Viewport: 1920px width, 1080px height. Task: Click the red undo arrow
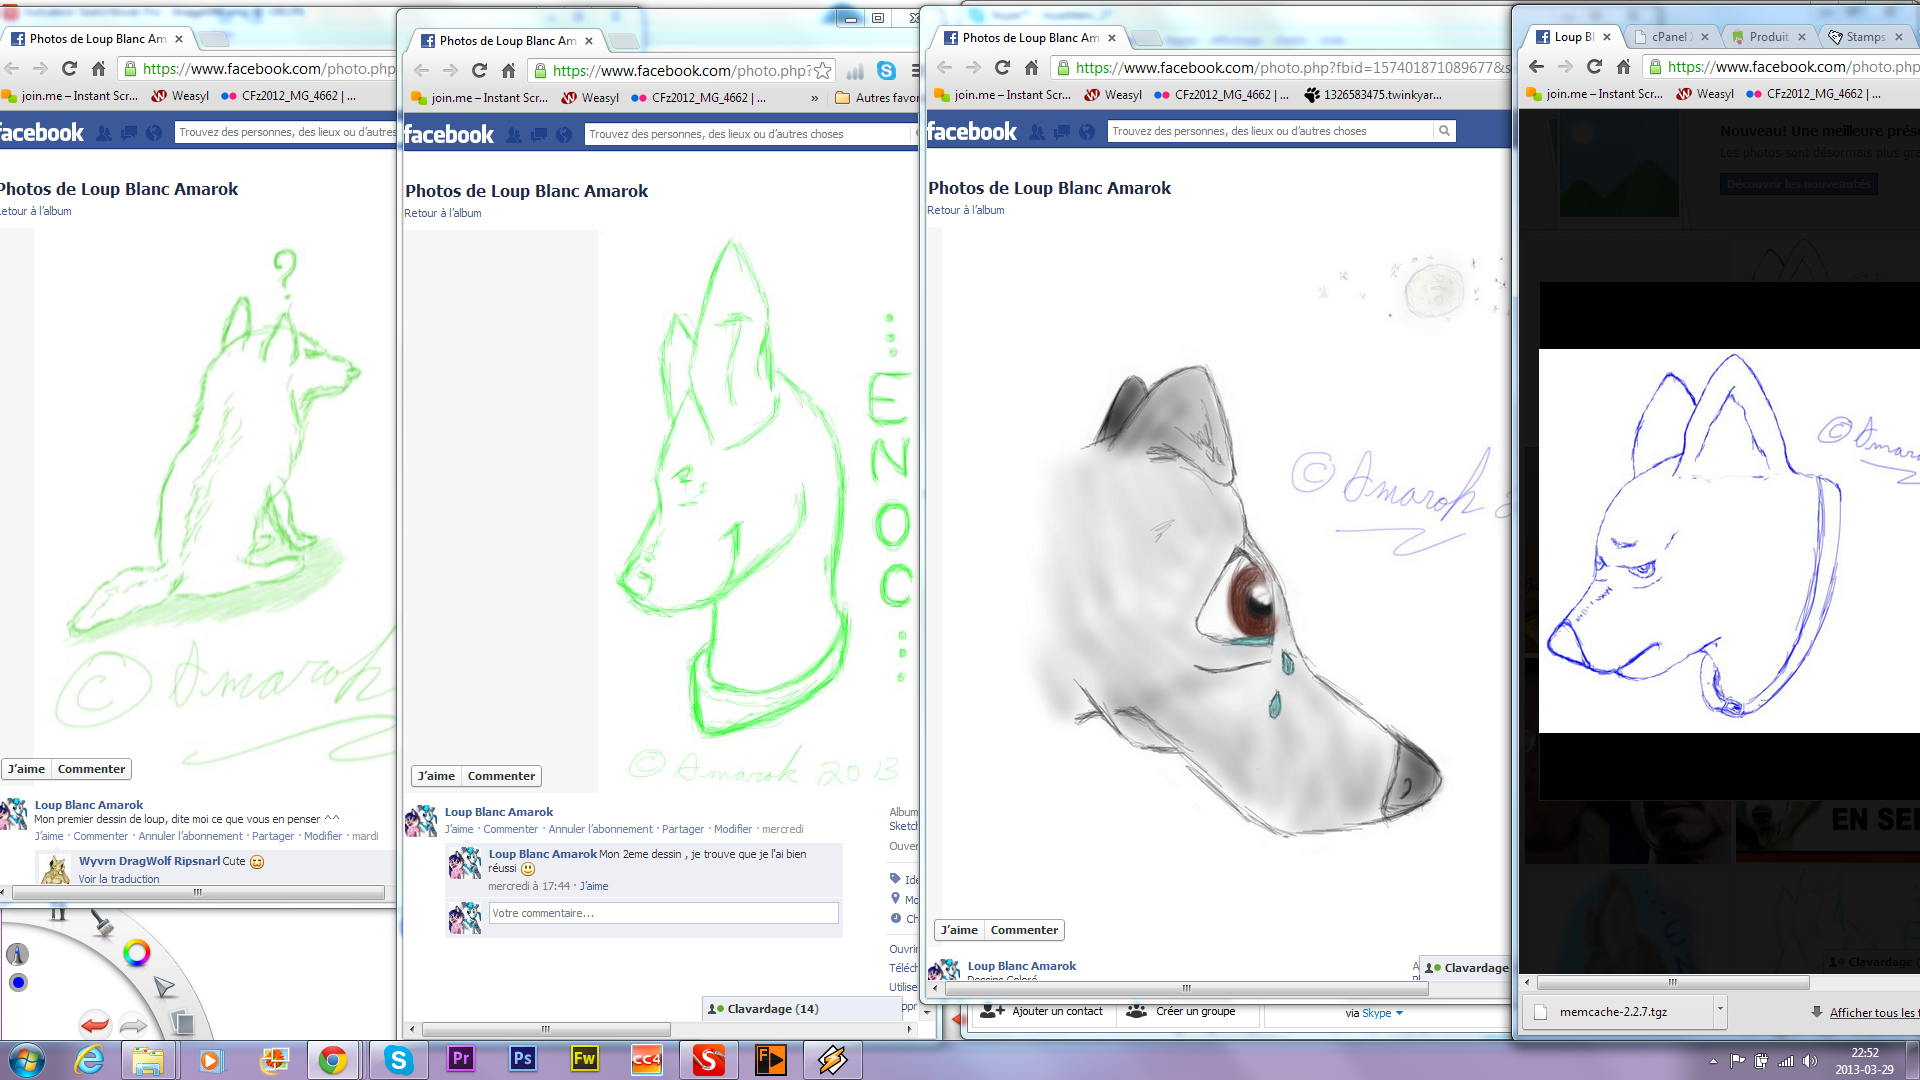point(95,1024)
